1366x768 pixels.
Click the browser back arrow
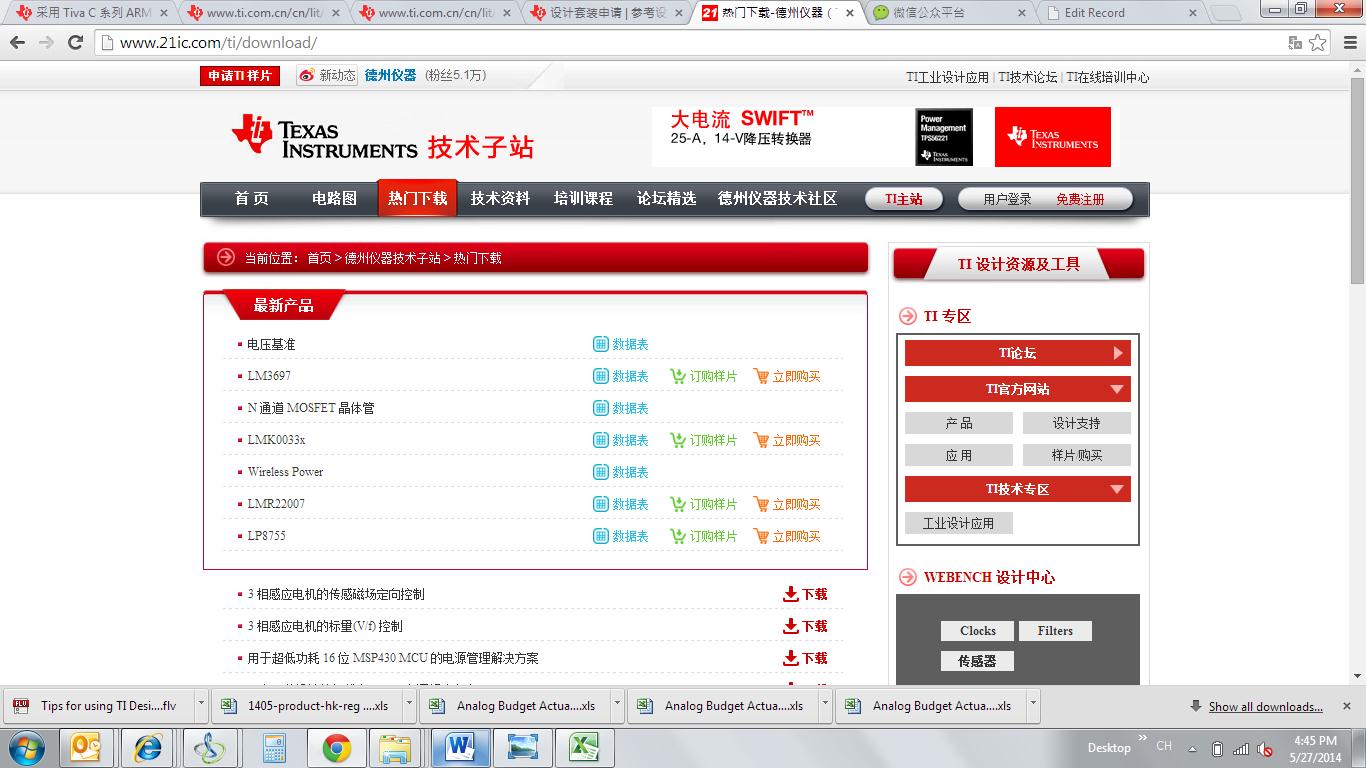[x=18, y=43]
